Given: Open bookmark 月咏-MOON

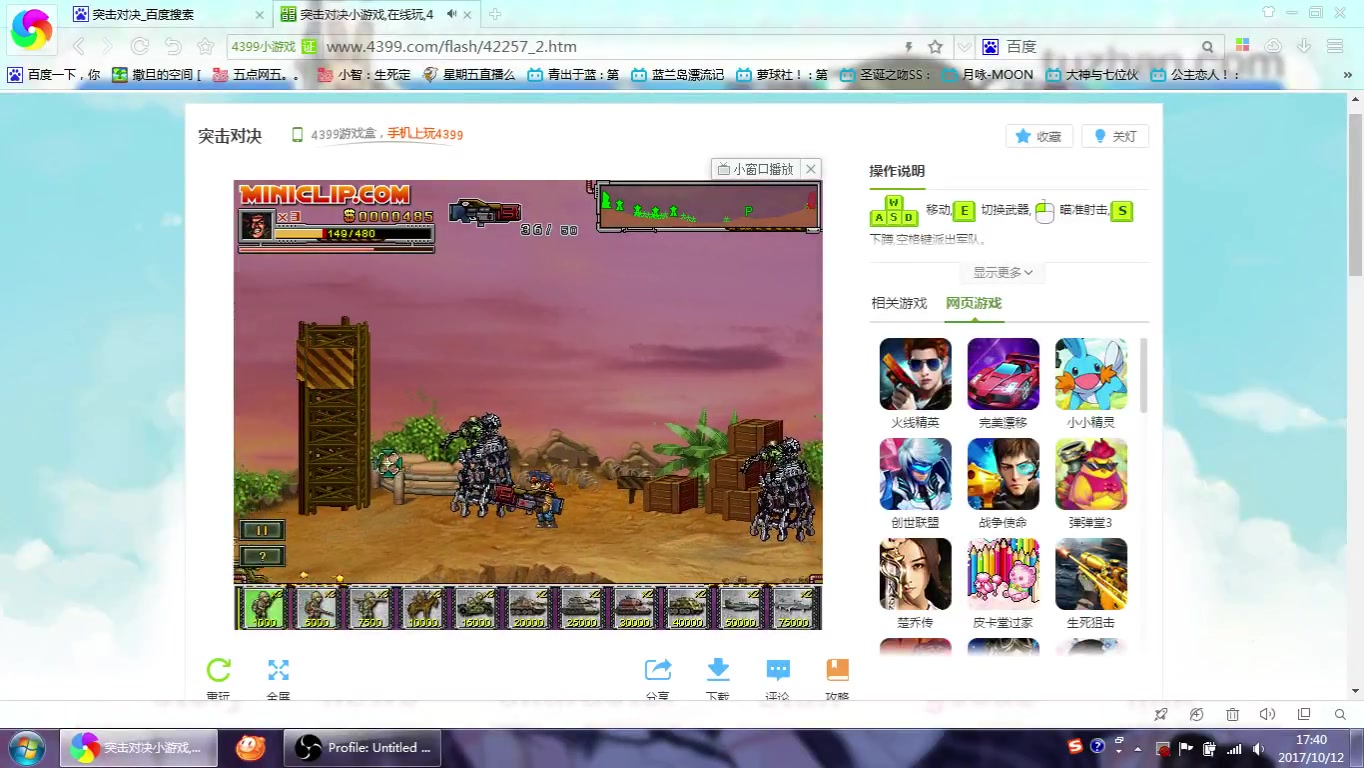Looking at the screenshot, I should tap(988, 74).
